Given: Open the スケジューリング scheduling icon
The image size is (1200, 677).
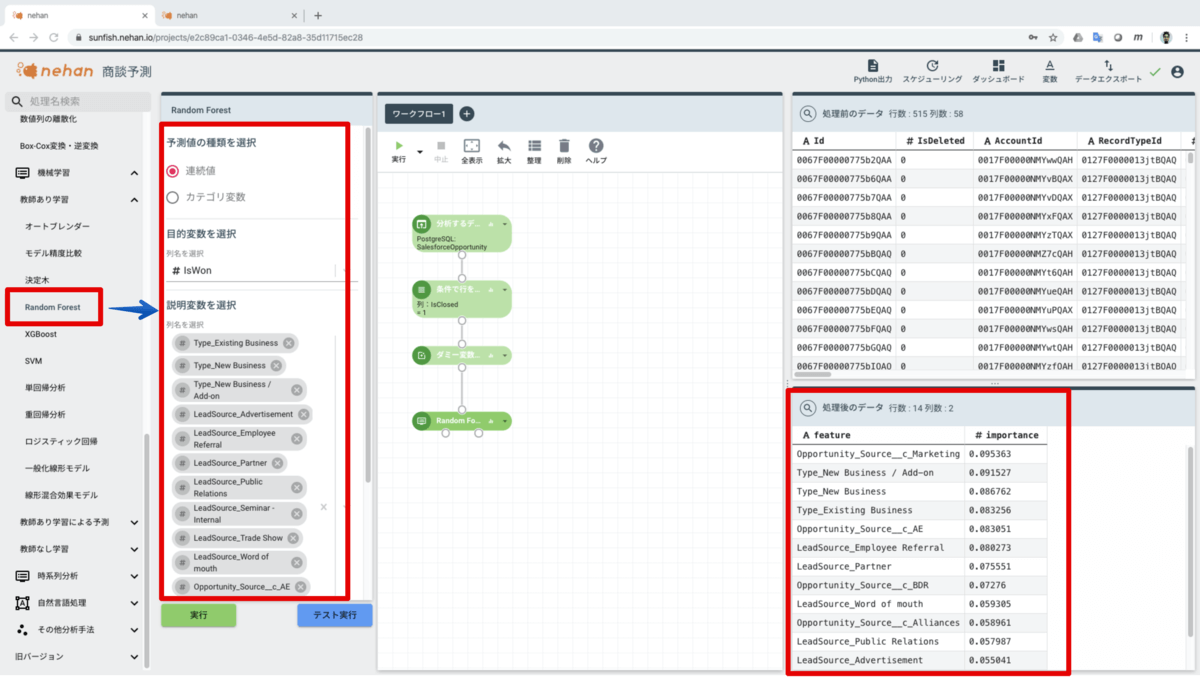Looking at the screenshot, I should coord(932,65).
